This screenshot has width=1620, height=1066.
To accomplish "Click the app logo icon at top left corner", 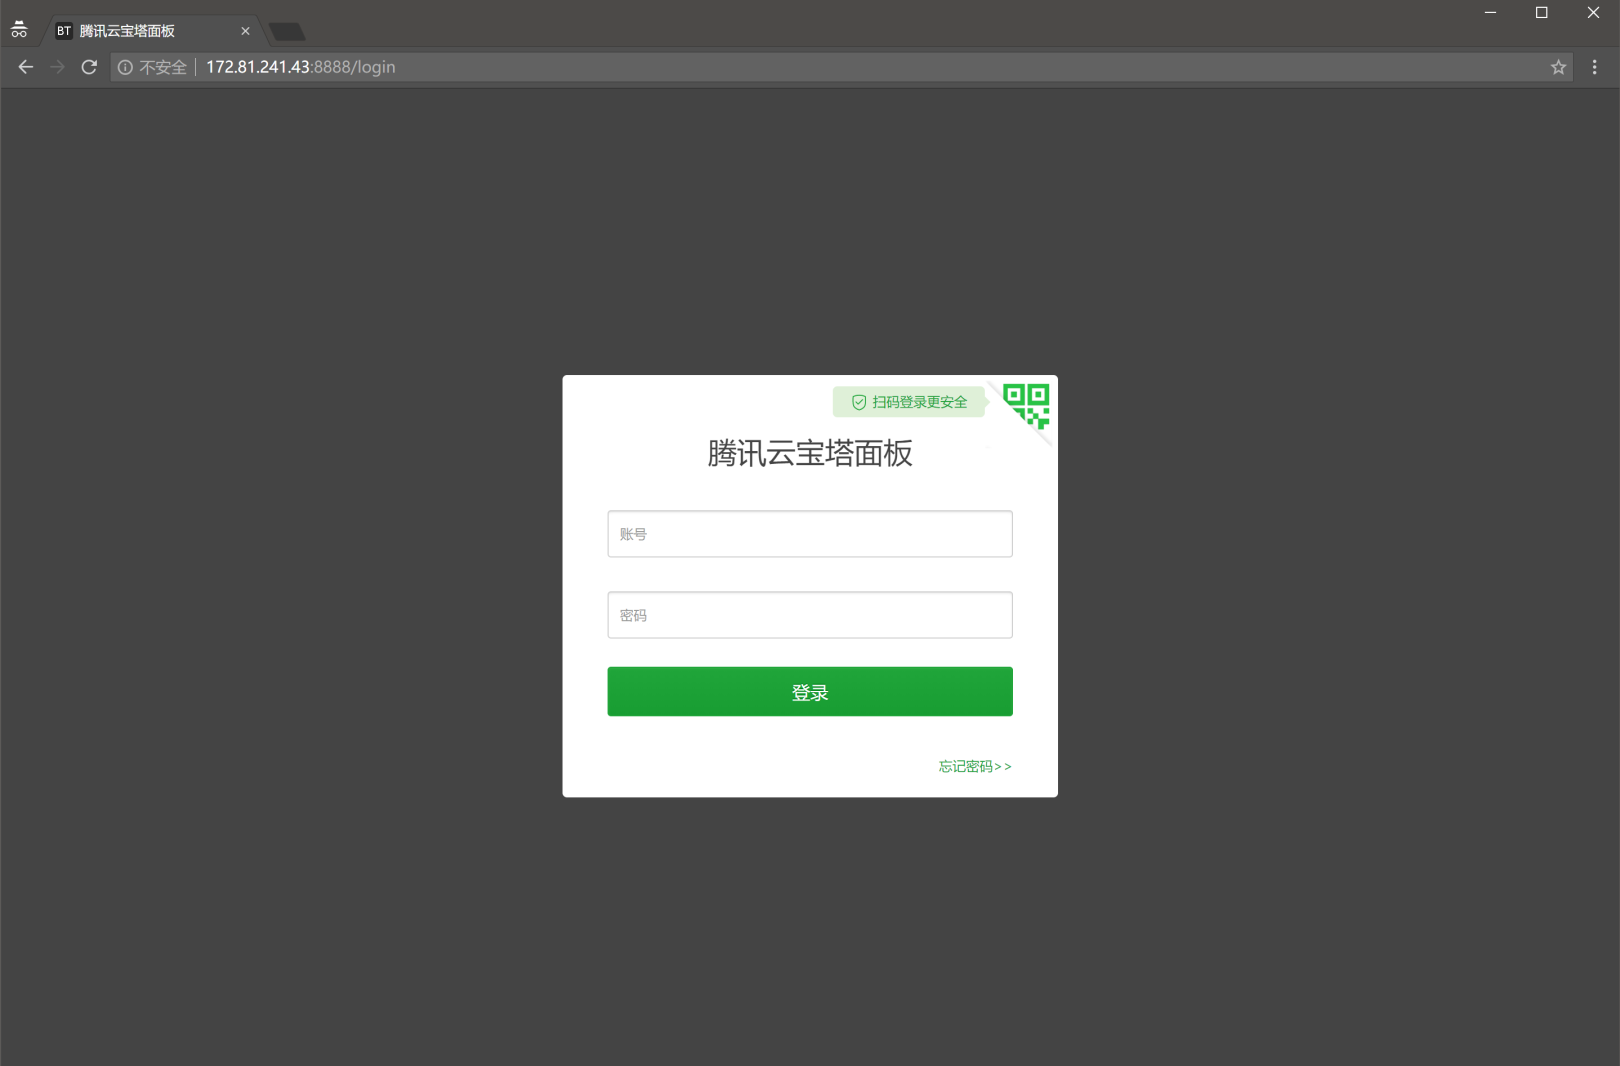I will coord(20,28).
